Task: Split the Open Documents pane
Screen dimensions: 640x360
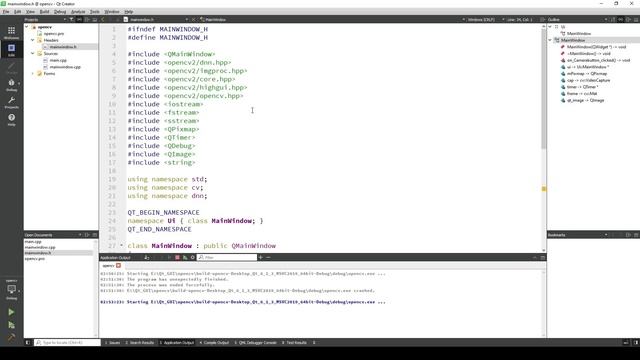Action: 87,235
